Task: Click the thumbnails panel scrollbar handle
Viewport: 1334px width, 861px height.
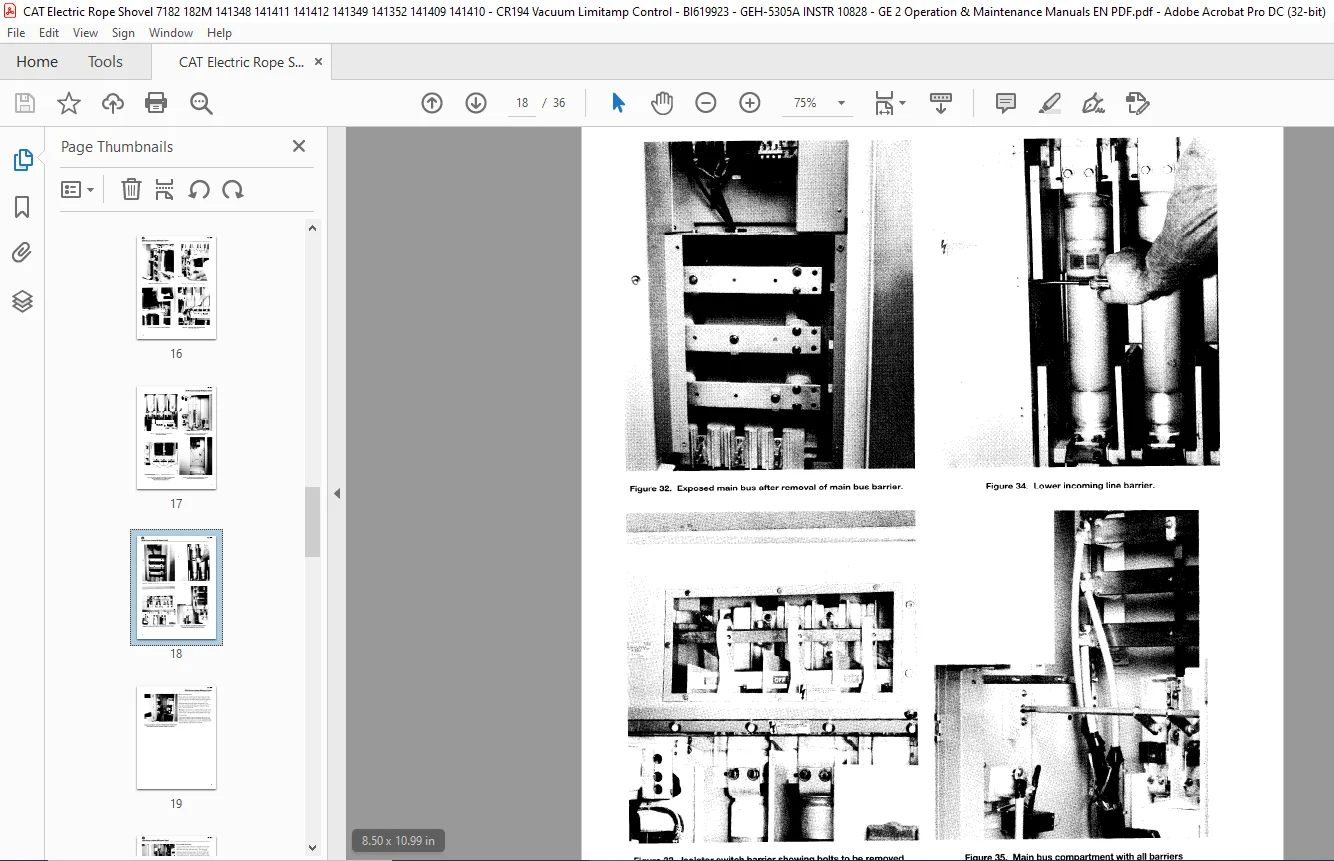Action: coord(312,522)
